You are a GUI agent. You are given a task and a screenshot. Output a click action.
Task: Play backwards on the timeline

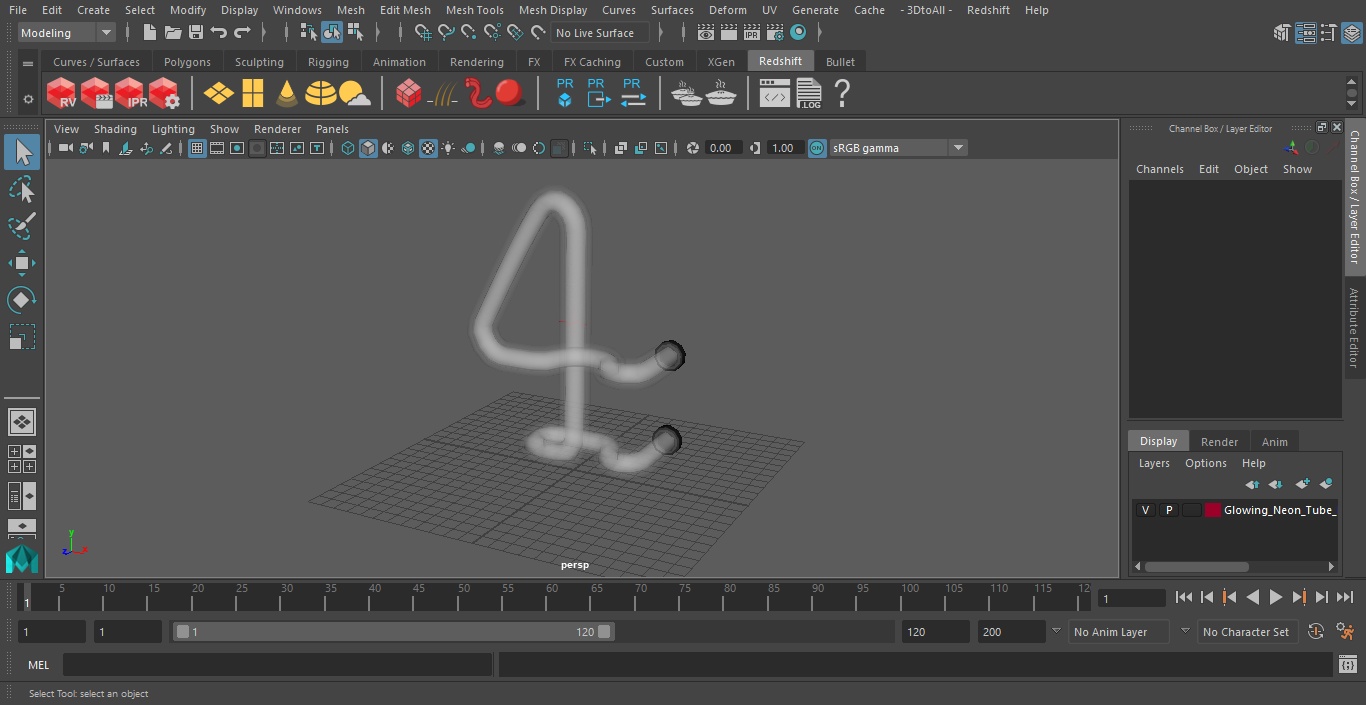click(1252, 597)
